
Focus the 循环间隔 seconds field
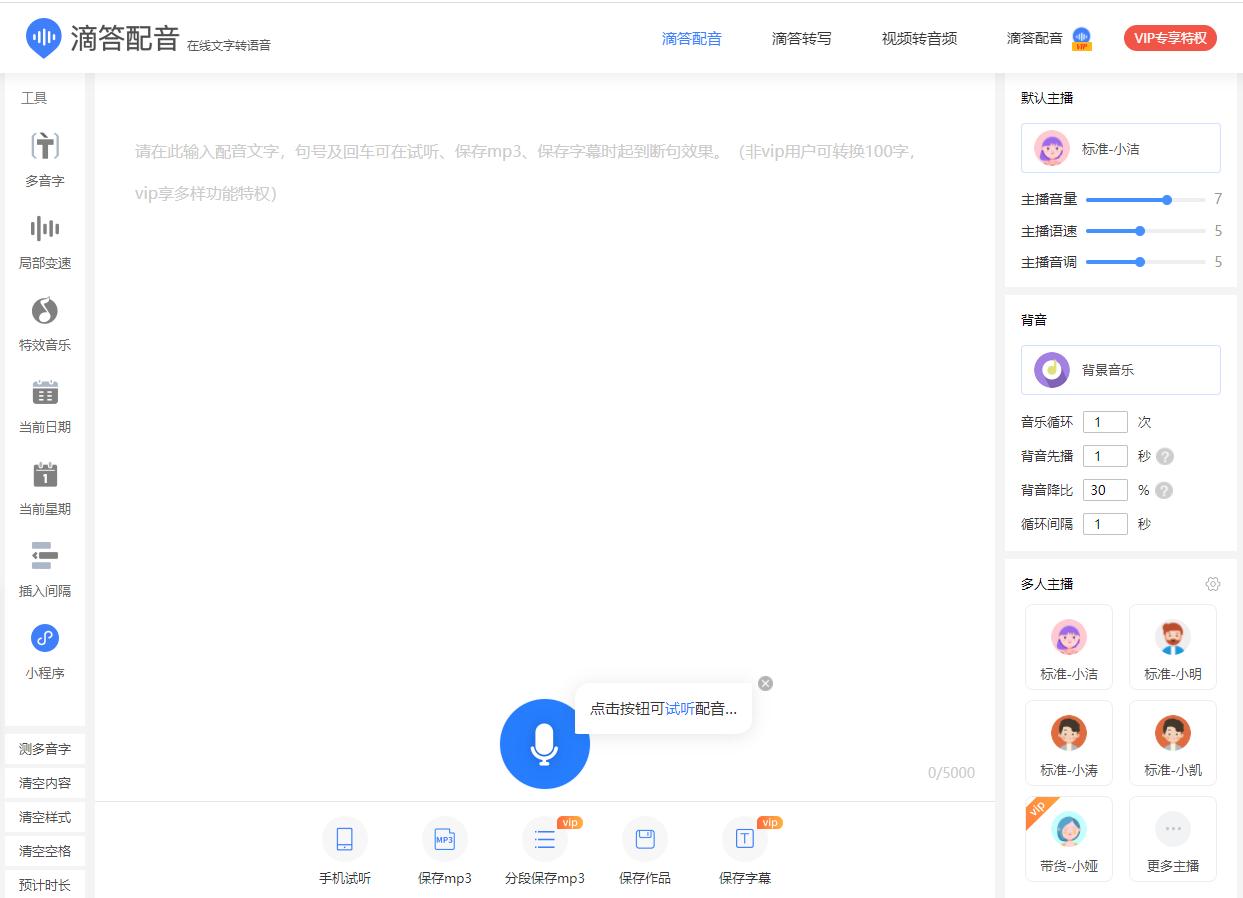1105,524
